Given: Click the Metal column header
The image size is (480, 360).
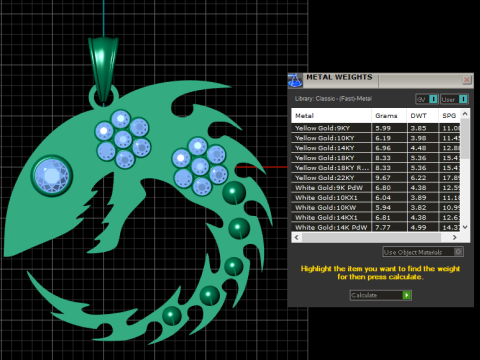Looking at the screenshot, I should pos(331,116).
